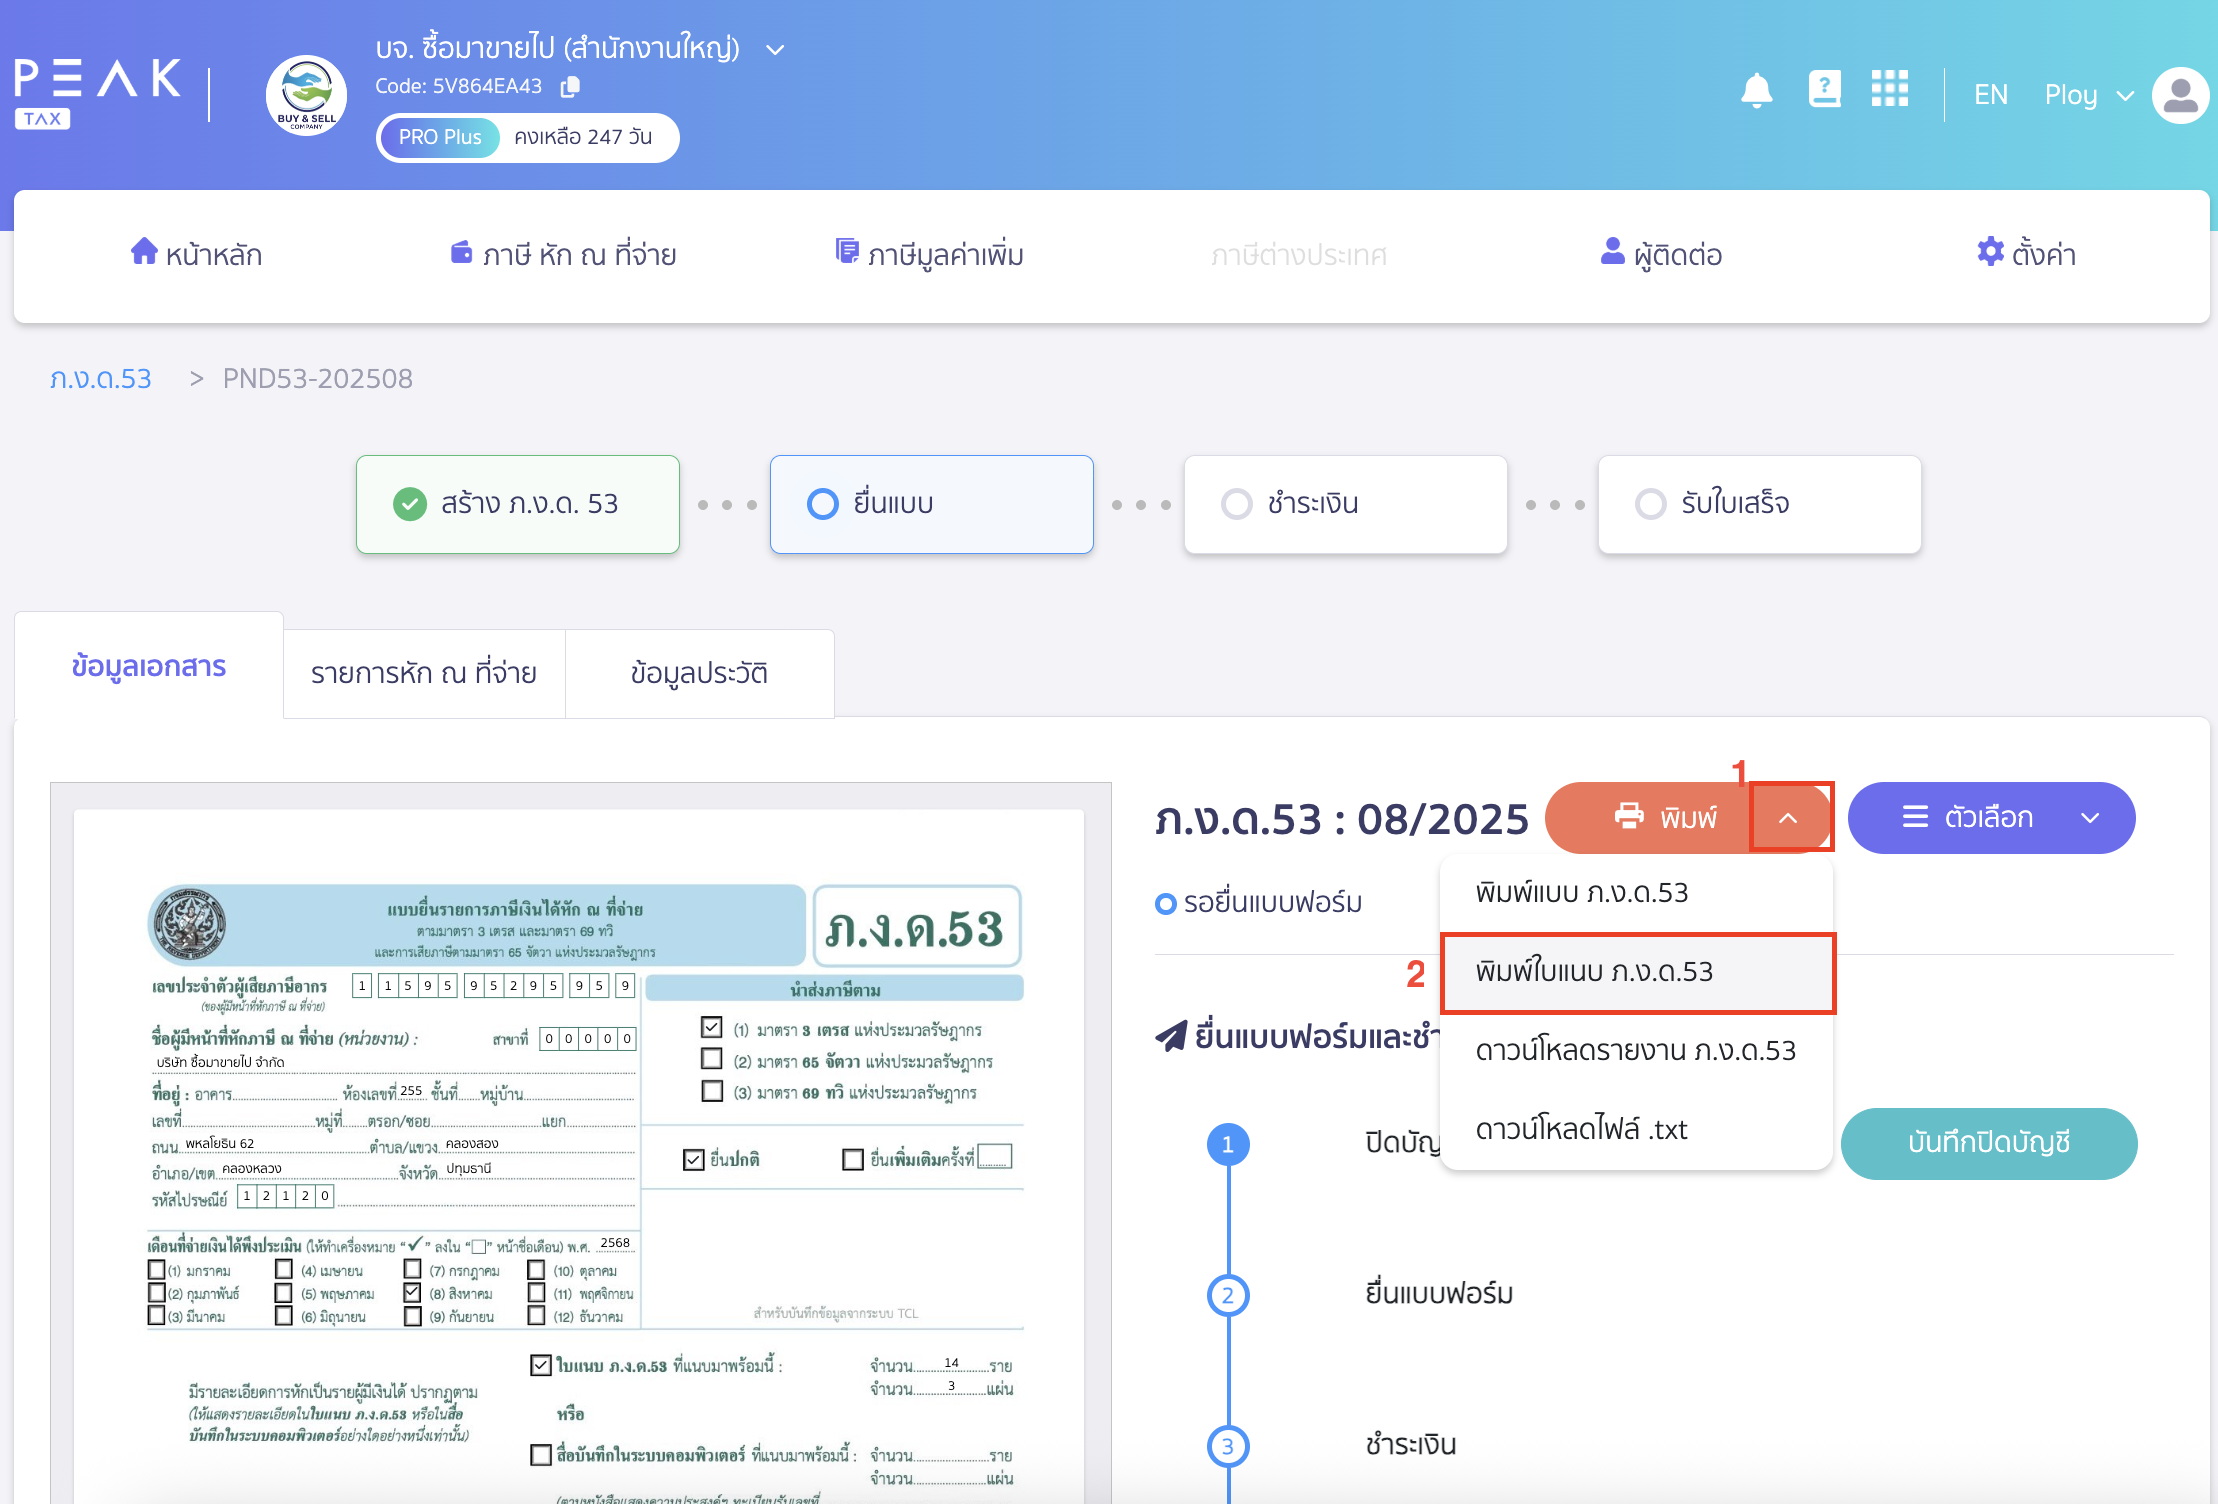Image resolution: width=2218 pixels, height=1504 pixels.
Task: Check the (10) ตุลาคม month checkbox
Action: pos(538,1270)
